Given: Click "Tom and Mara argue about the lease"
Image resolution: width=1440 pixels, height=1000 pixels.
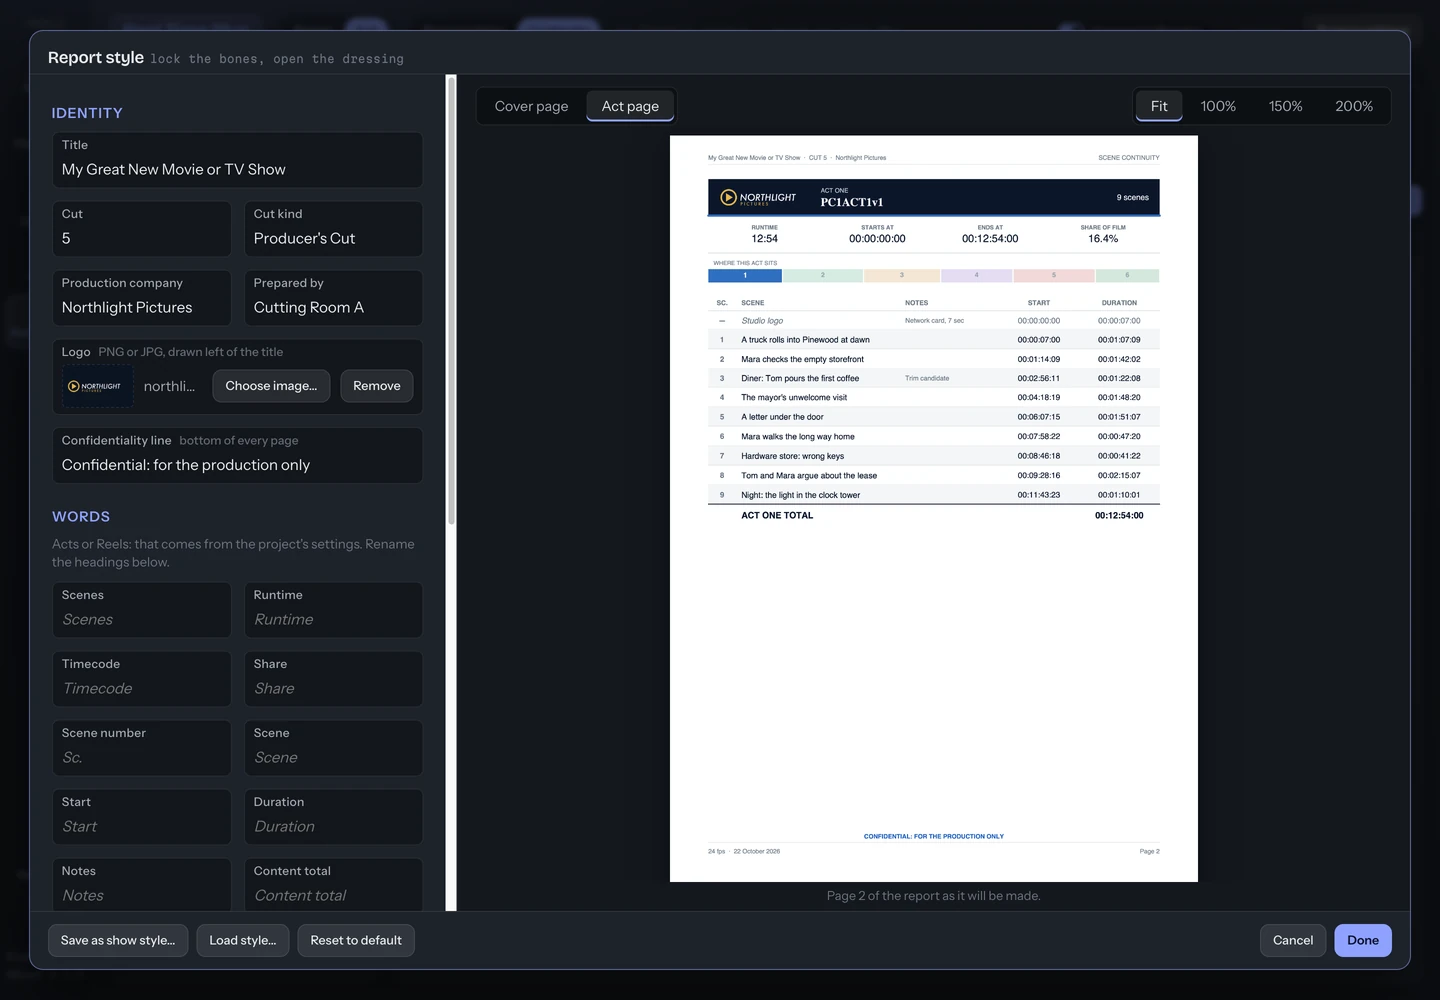Looking at the screenshot, I should pyautogui.click(x=809, y=476).
